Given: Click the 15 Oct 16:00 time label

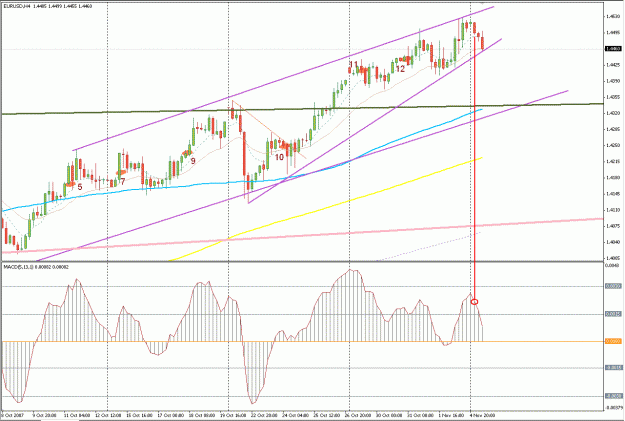Looking at the screenshot, I should click(139, 415).
